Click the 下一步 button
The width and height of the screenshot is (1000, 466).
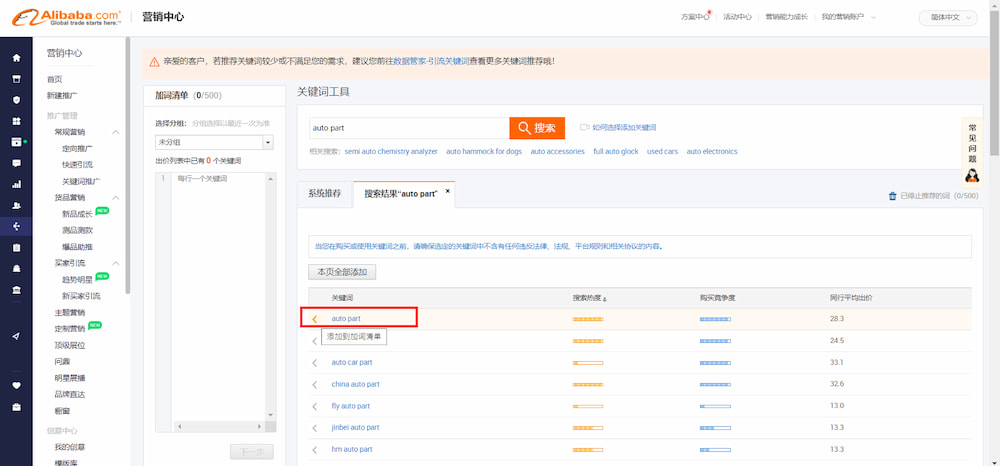point(252,452)
